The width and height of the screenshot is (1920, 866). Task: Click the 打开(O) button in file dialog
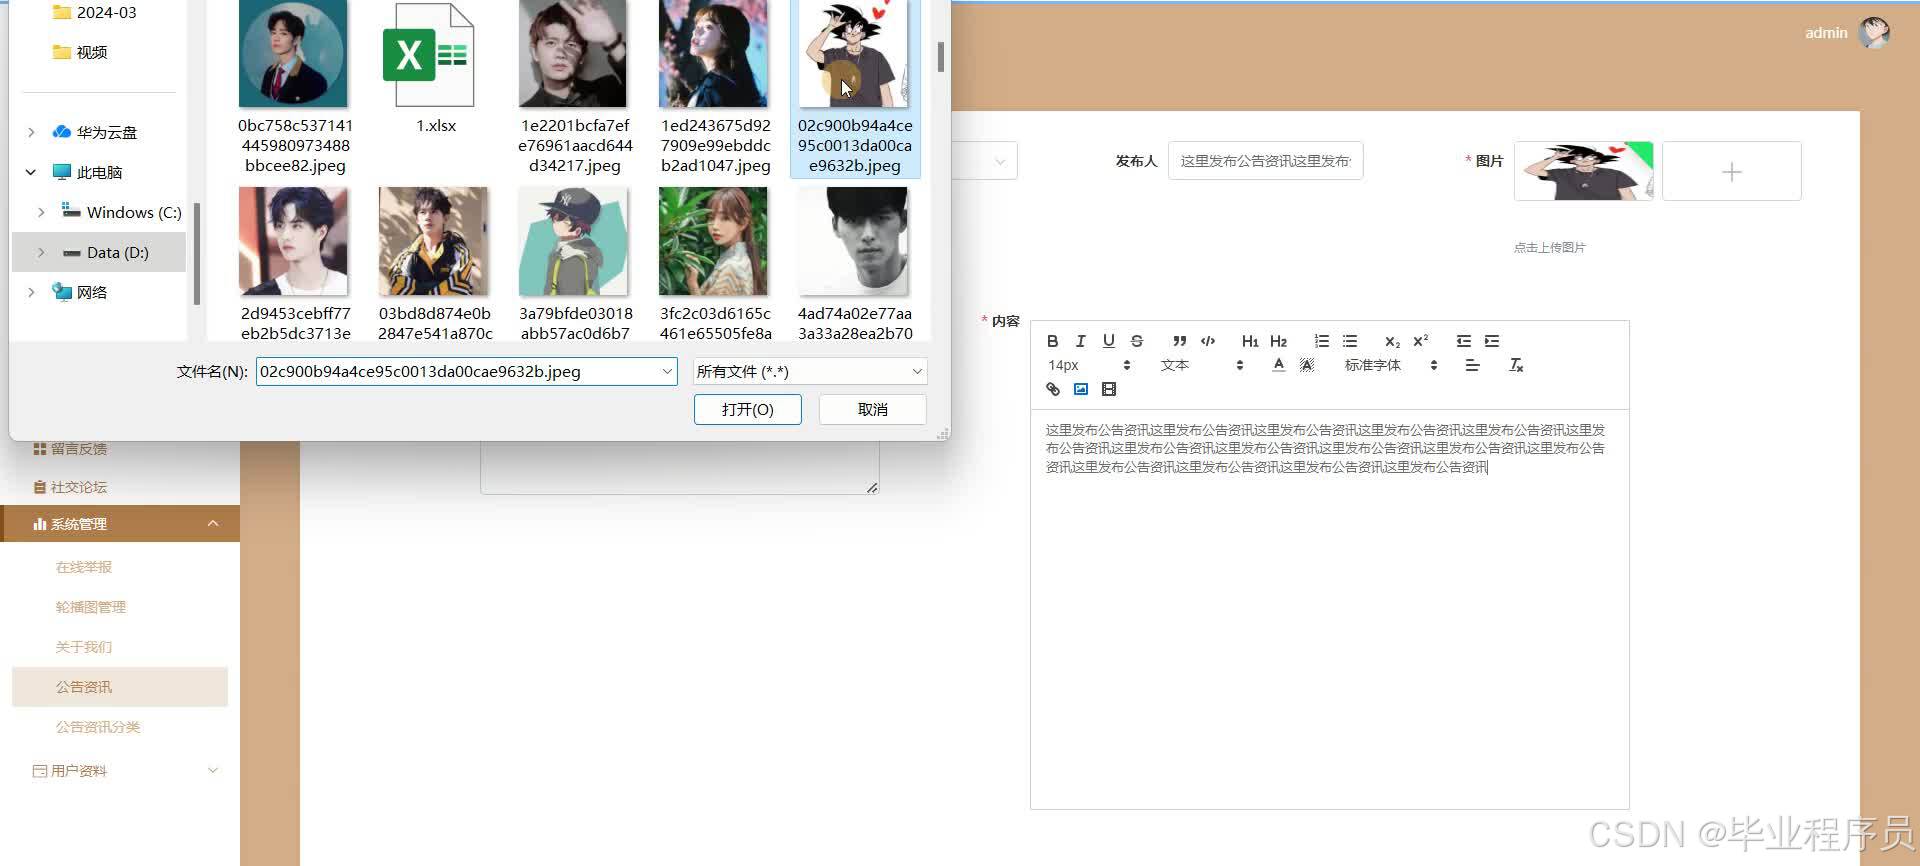pyautogui.click(x=747, y=409)
